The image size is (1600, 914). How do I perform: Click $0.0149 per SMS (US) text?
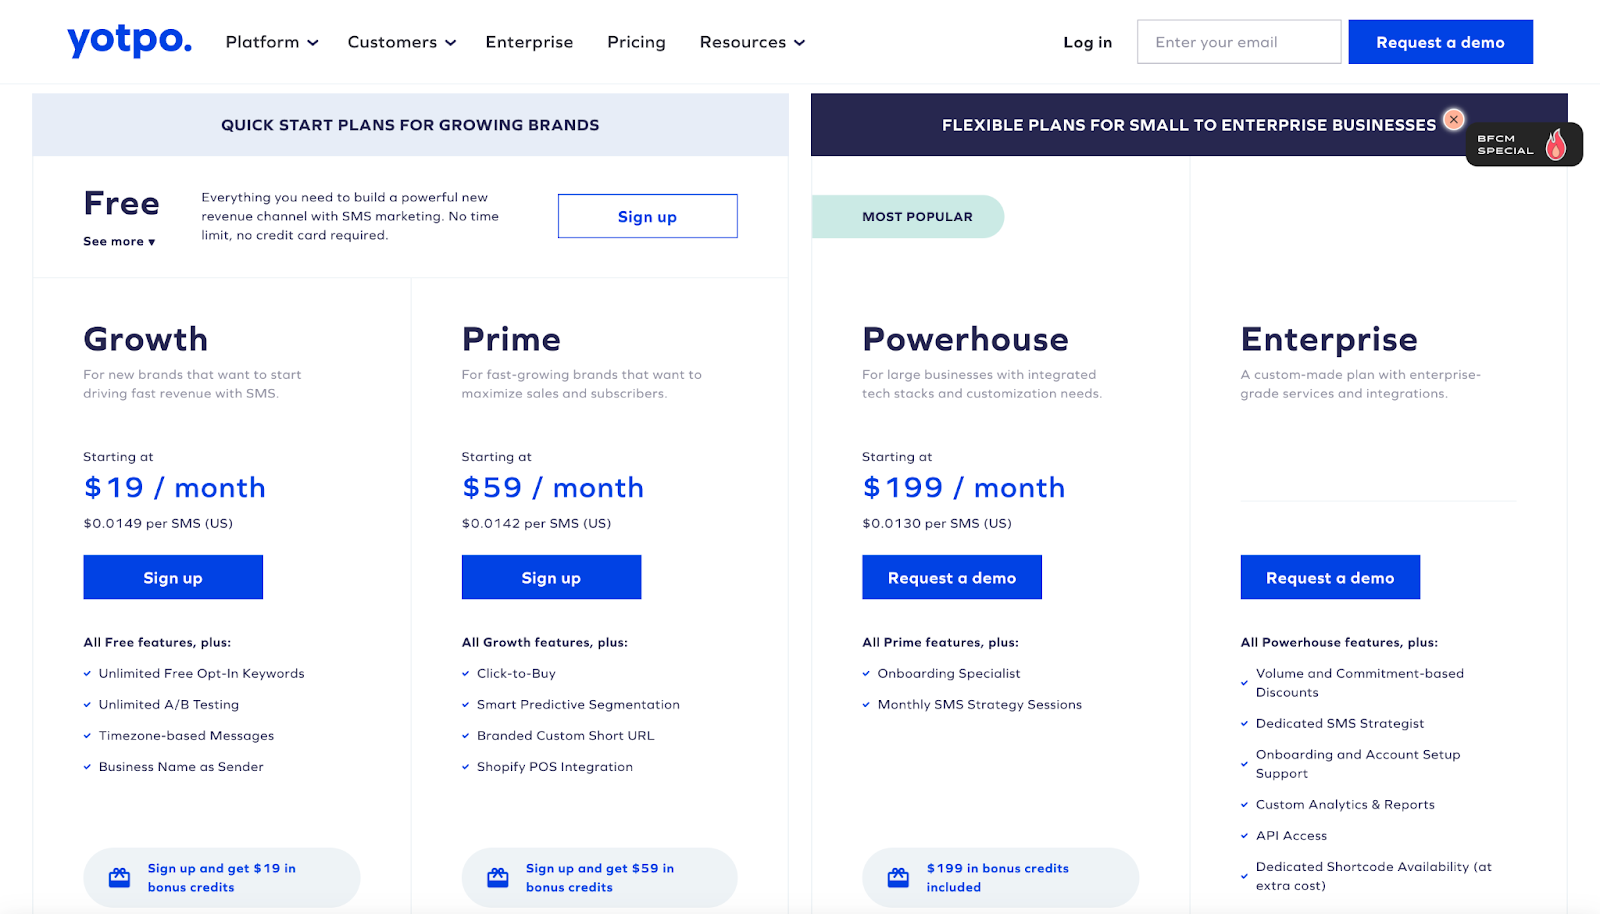(158, 523)
